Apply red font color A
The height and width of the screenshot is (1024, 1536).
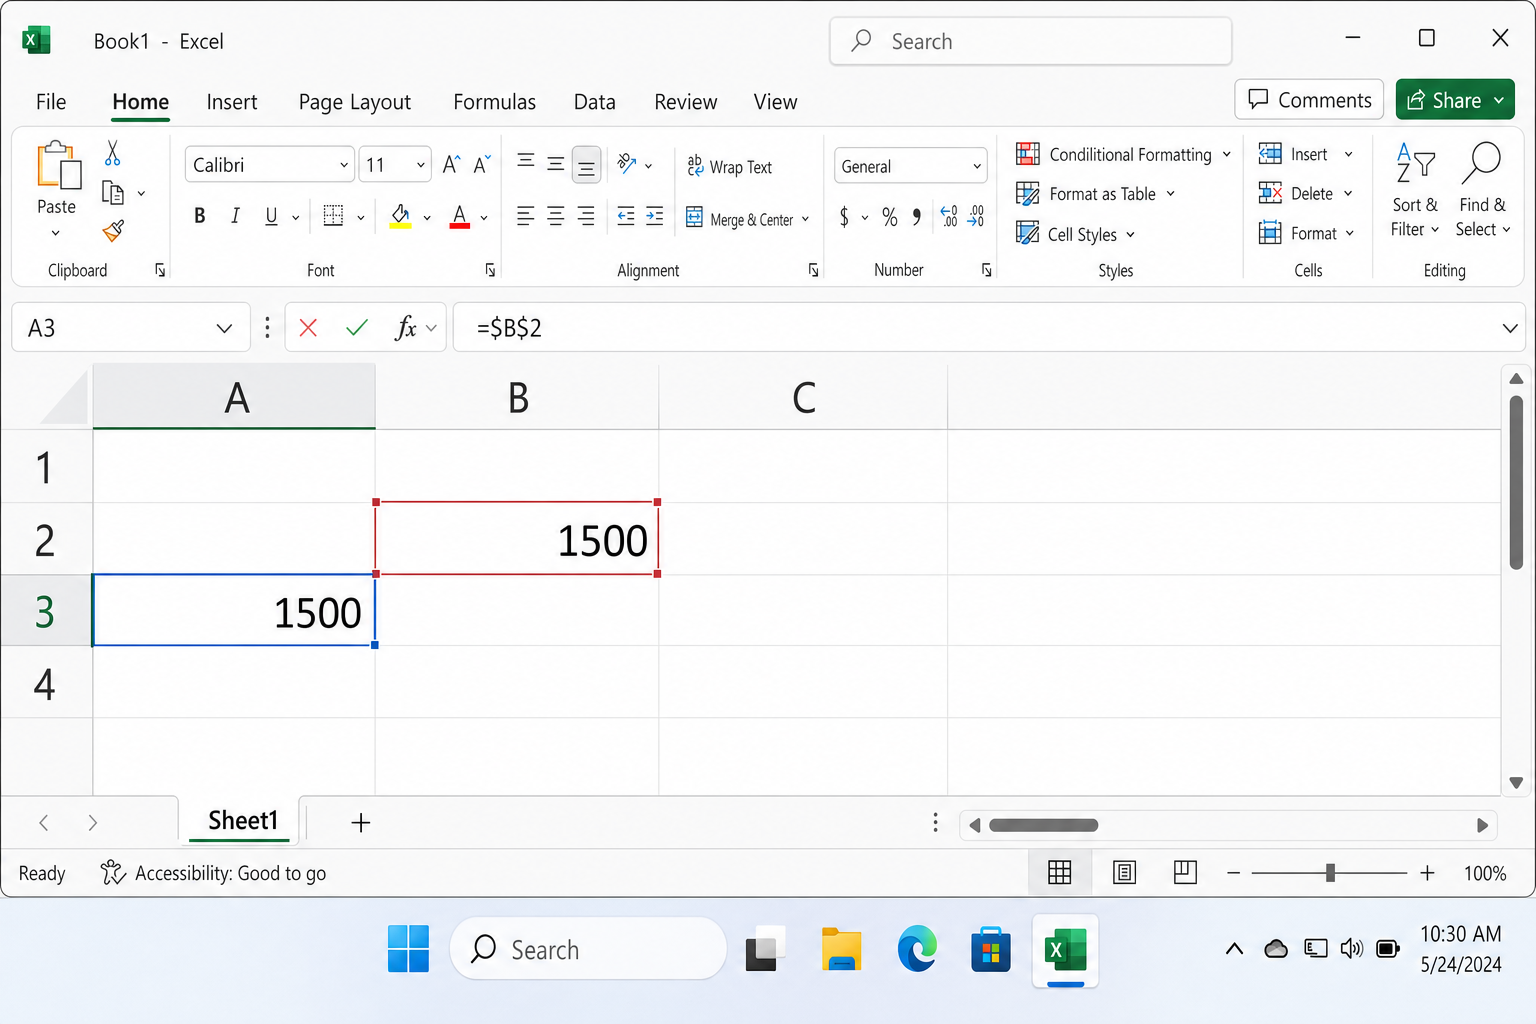point(460,216)
